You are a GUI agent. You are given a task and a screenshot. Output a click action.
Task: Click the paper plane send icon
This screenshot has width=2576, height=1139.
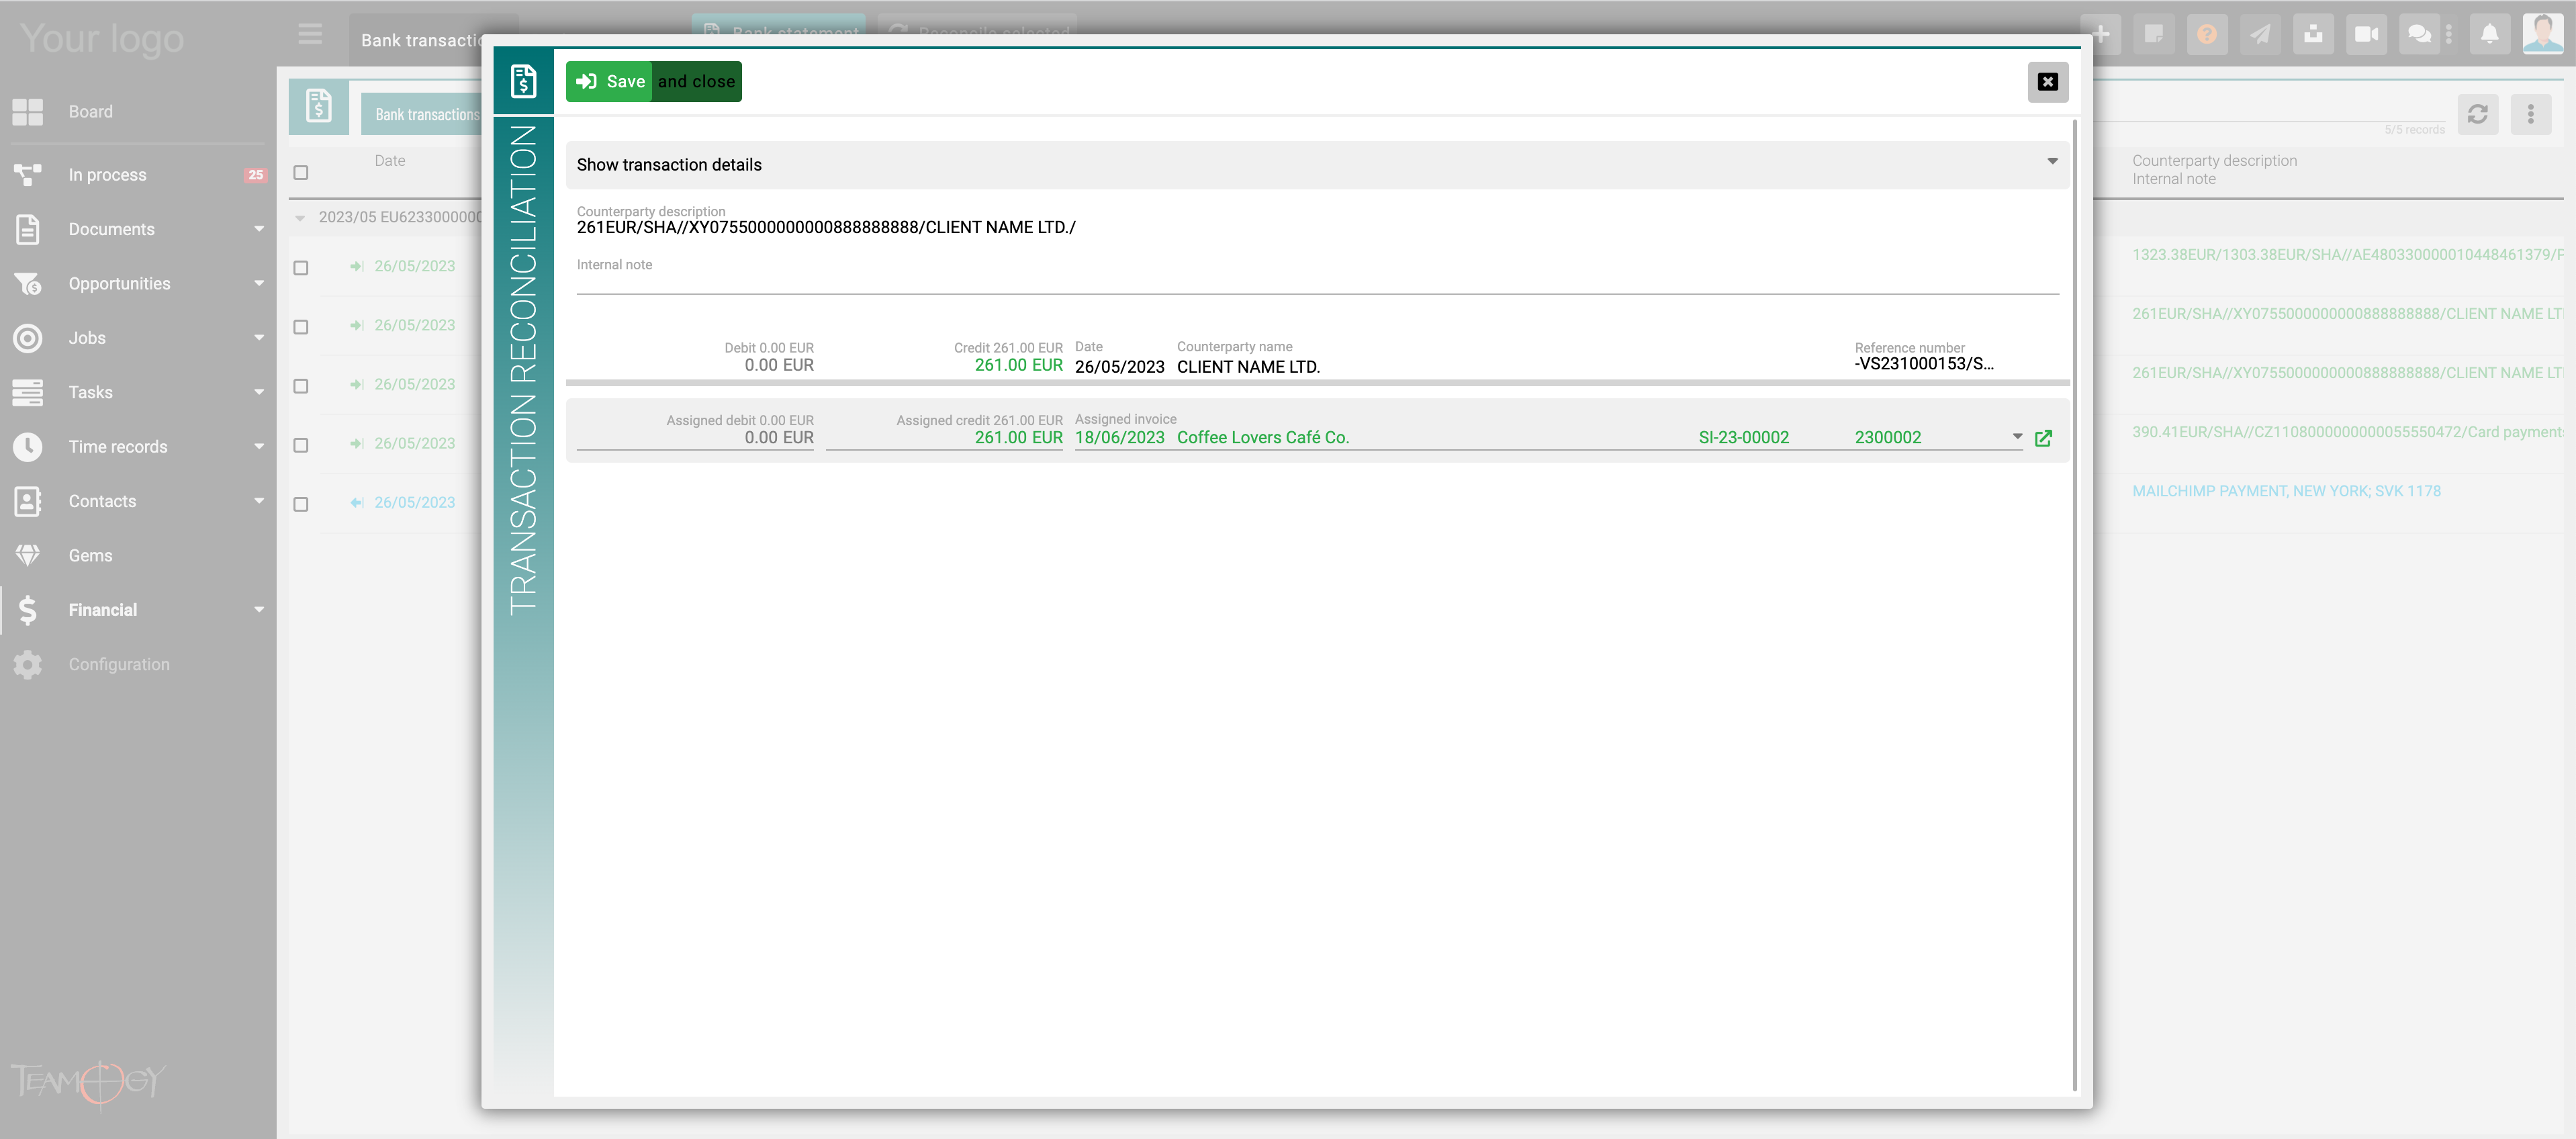(2260, 34)
